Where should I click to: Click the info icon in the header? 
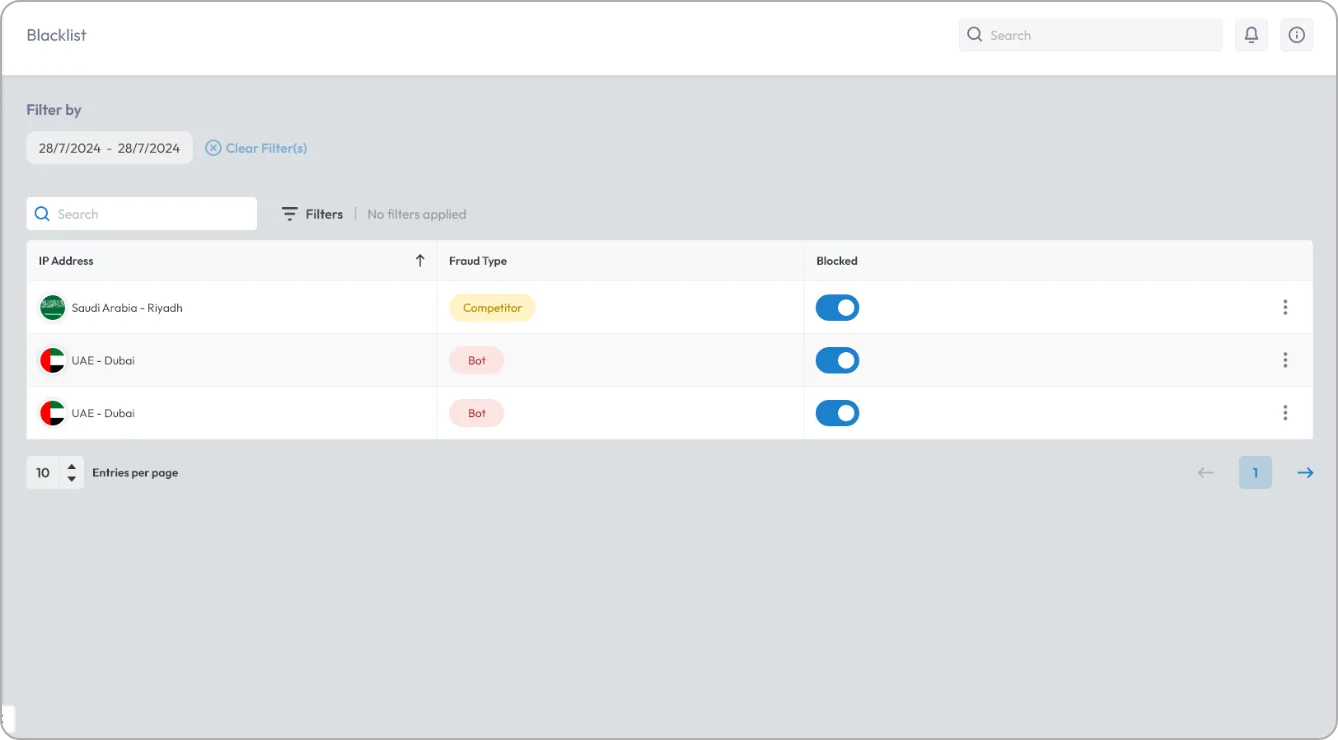click(1297, 34)
